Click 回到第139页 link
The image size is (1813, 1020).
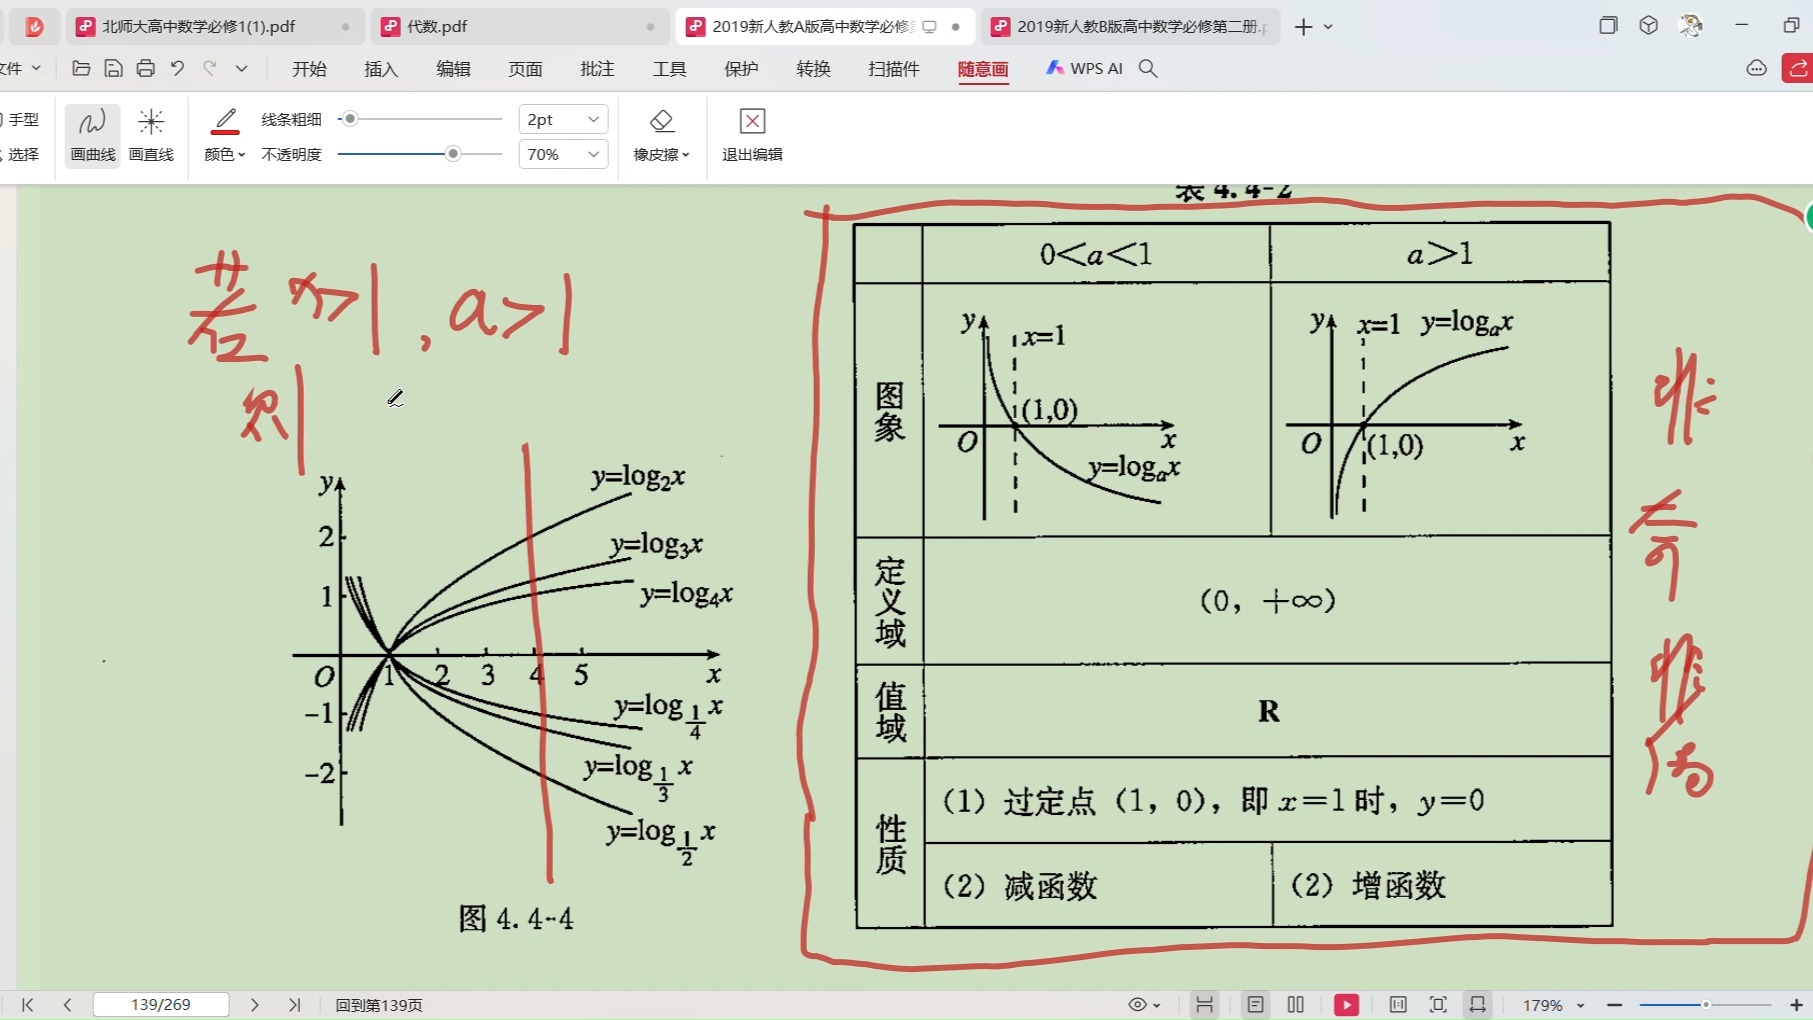(x=379, y=1005)
